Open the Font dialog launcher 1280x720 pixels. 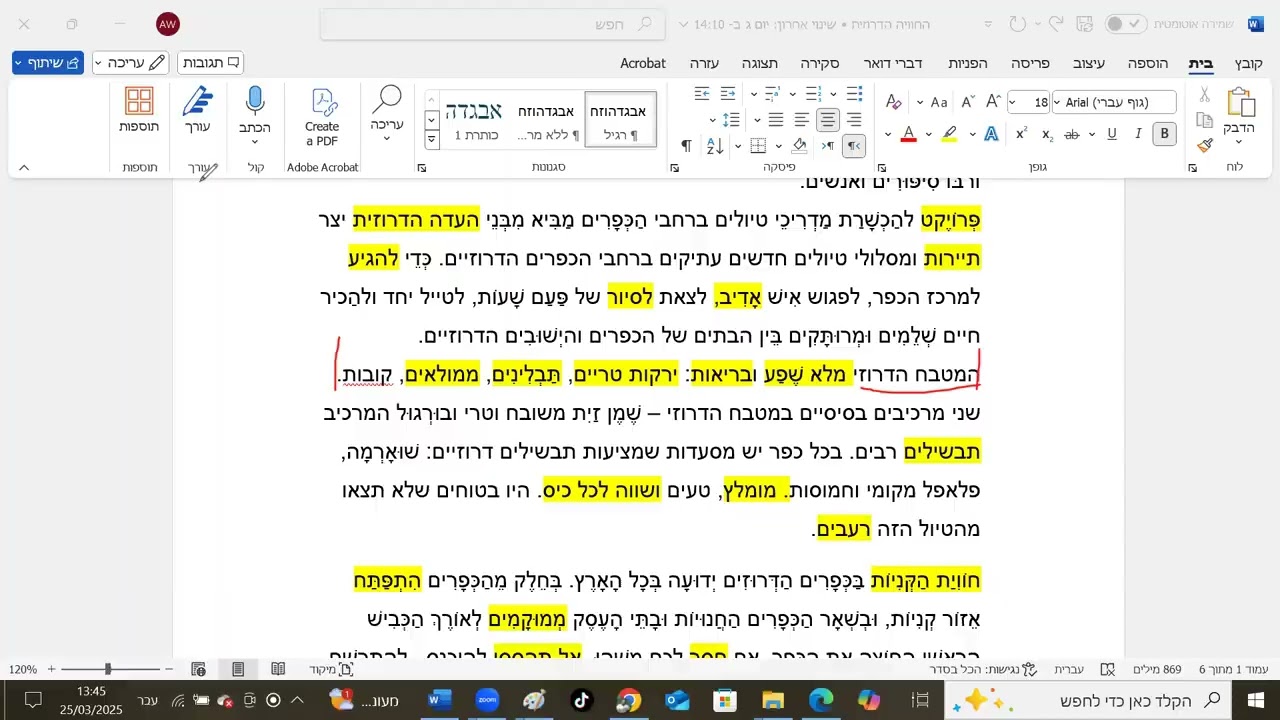point(881,168)
